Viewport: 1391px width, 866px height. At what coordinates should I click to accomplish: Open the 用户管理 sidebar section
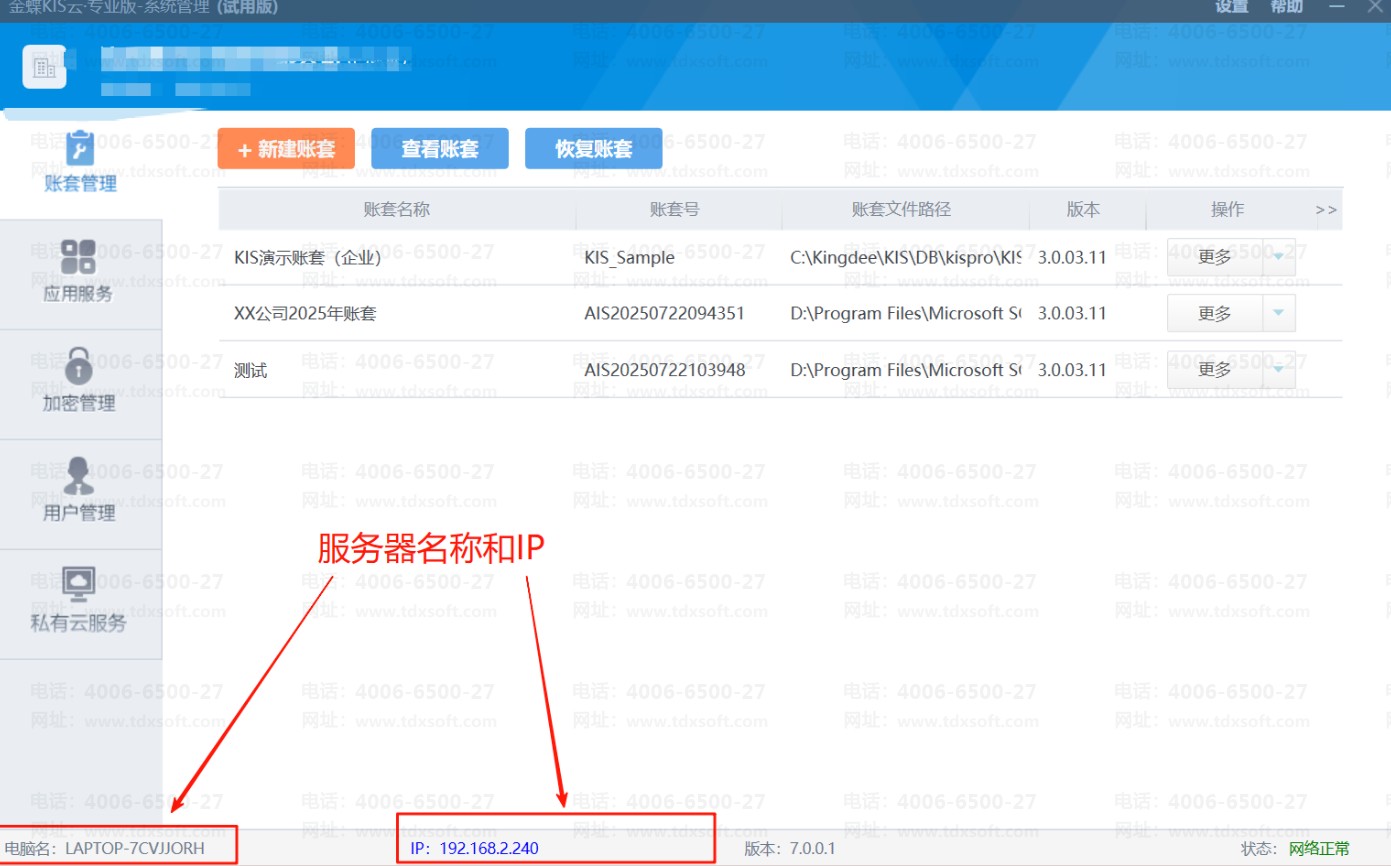[x=80, y=494]
